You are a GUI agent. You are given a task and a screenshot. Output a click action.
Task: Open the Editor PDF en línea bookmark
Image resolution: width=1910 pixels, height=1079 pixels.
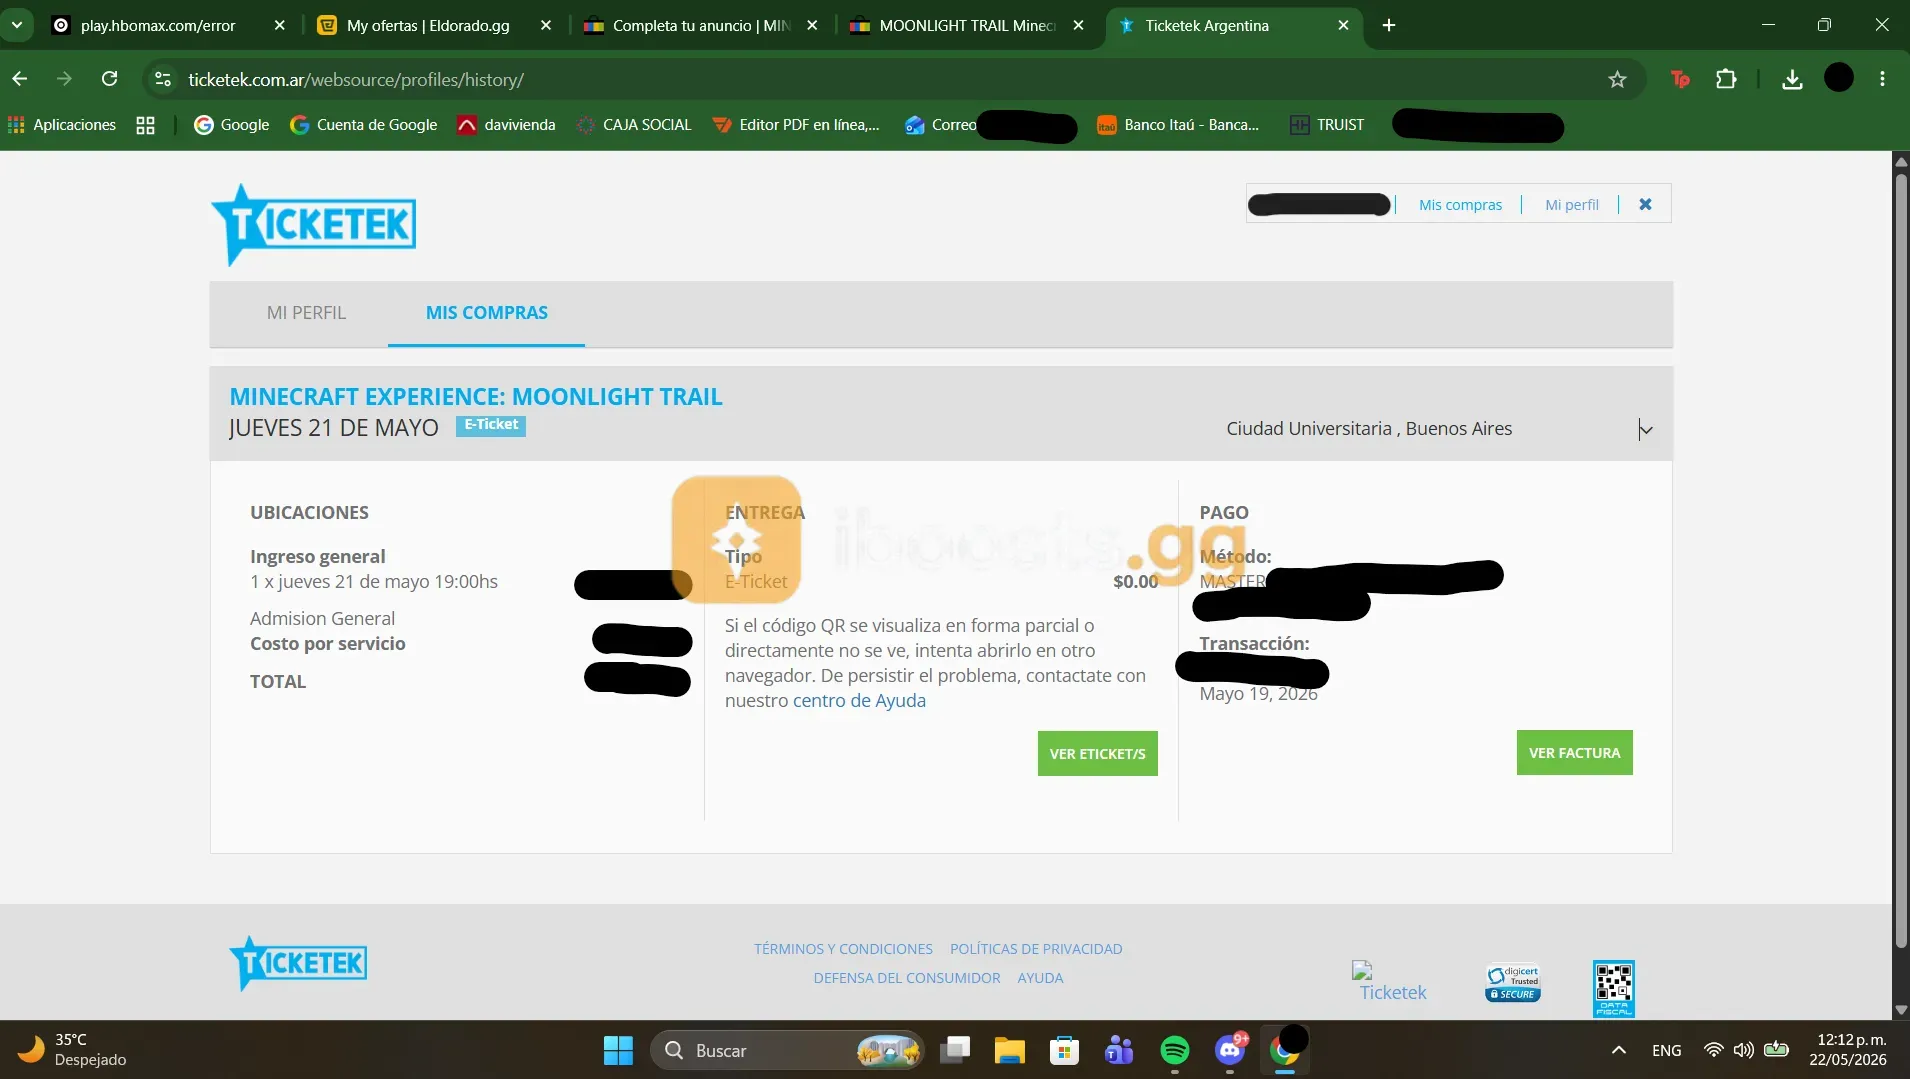(x=796, y=125)
